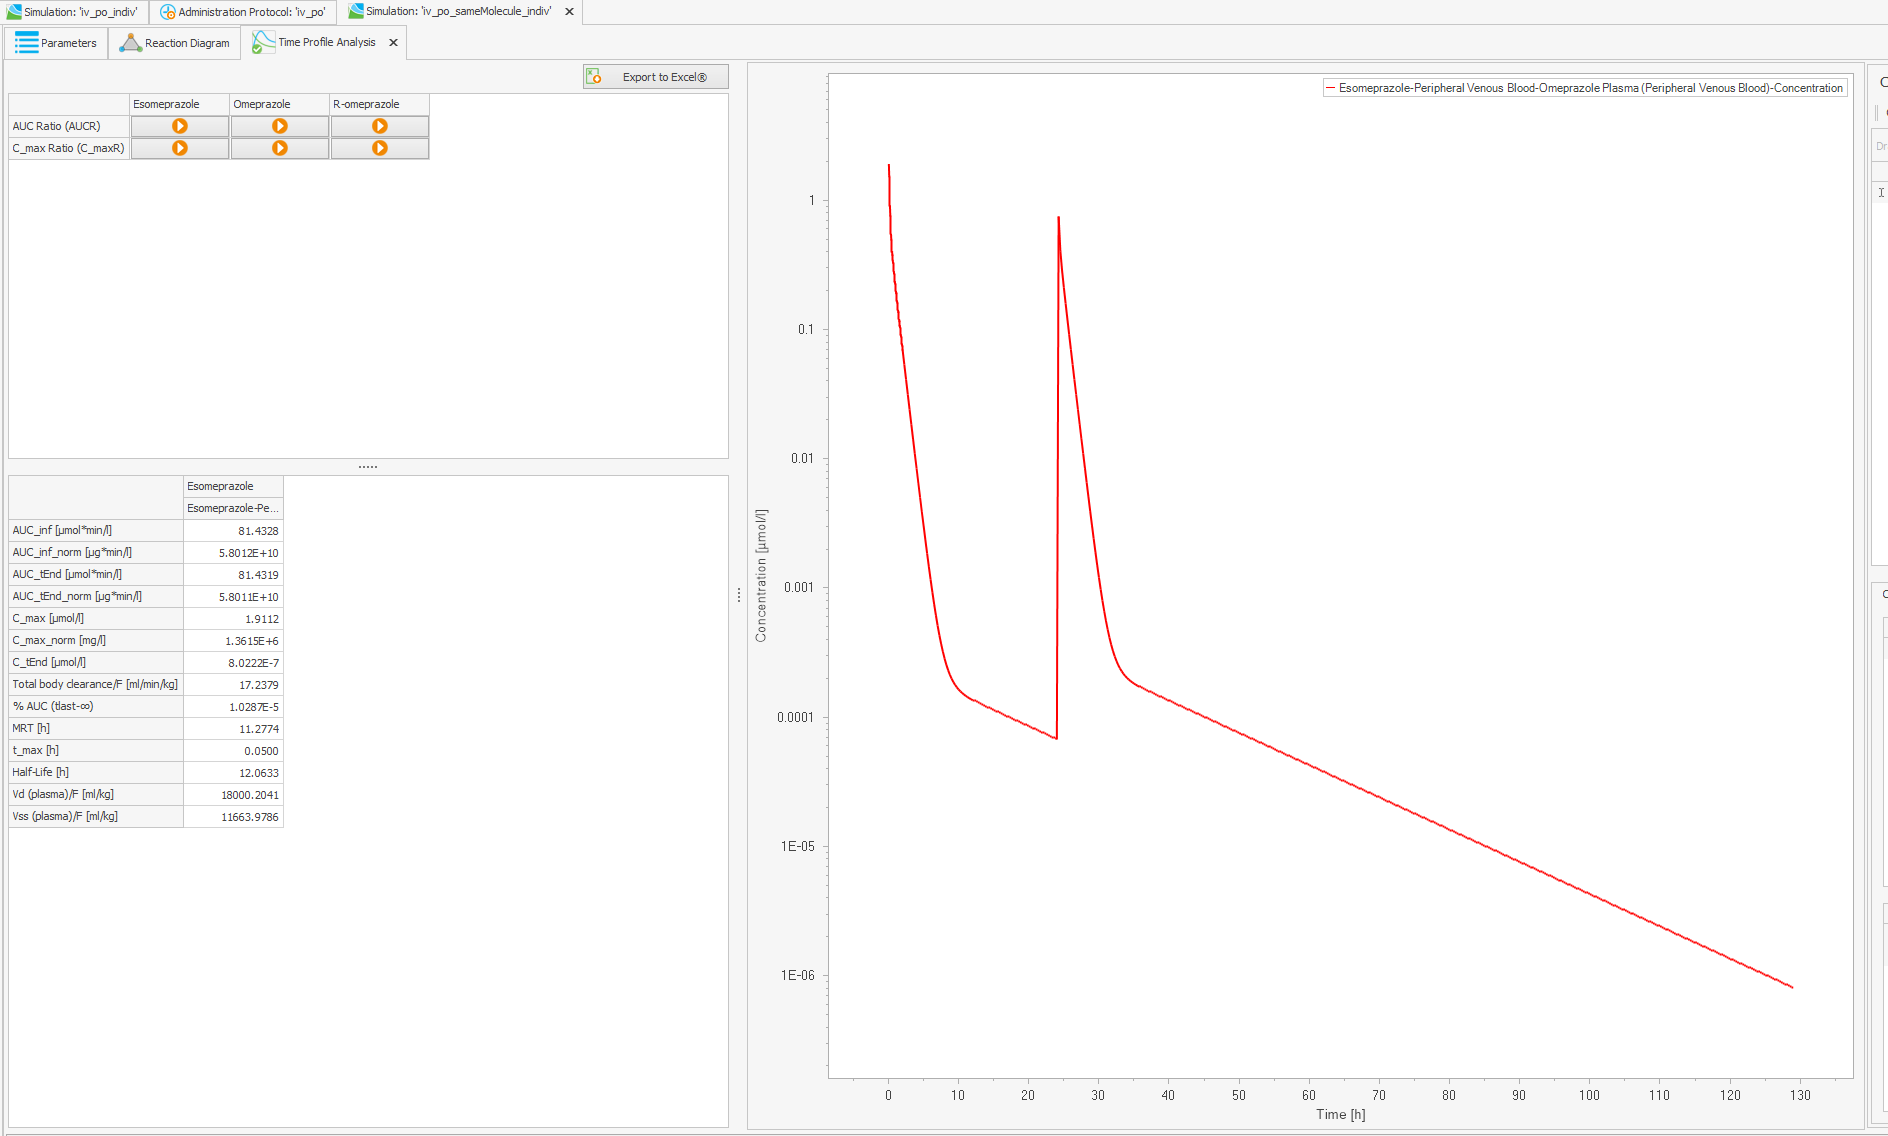The height and width of the screenshot is (1136, 1888).
Task: Calculate AUC Ratio for Esomeprazole
Action: click(x=180, y=126)
